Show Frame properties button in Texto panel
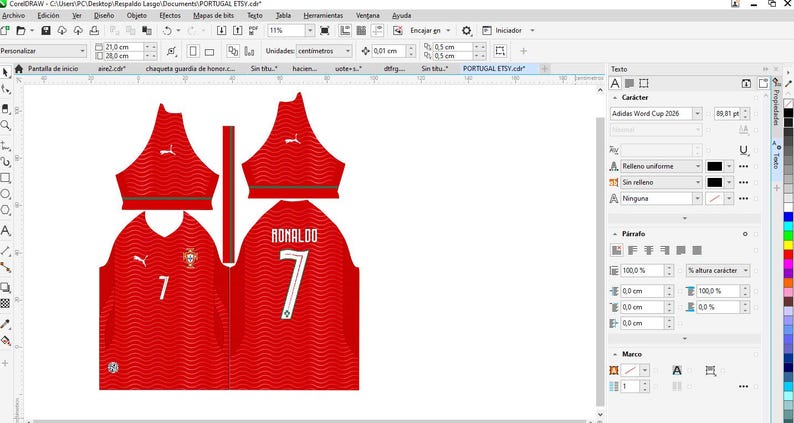The width and height of the screenshot is (794, 423). point(644,83)
